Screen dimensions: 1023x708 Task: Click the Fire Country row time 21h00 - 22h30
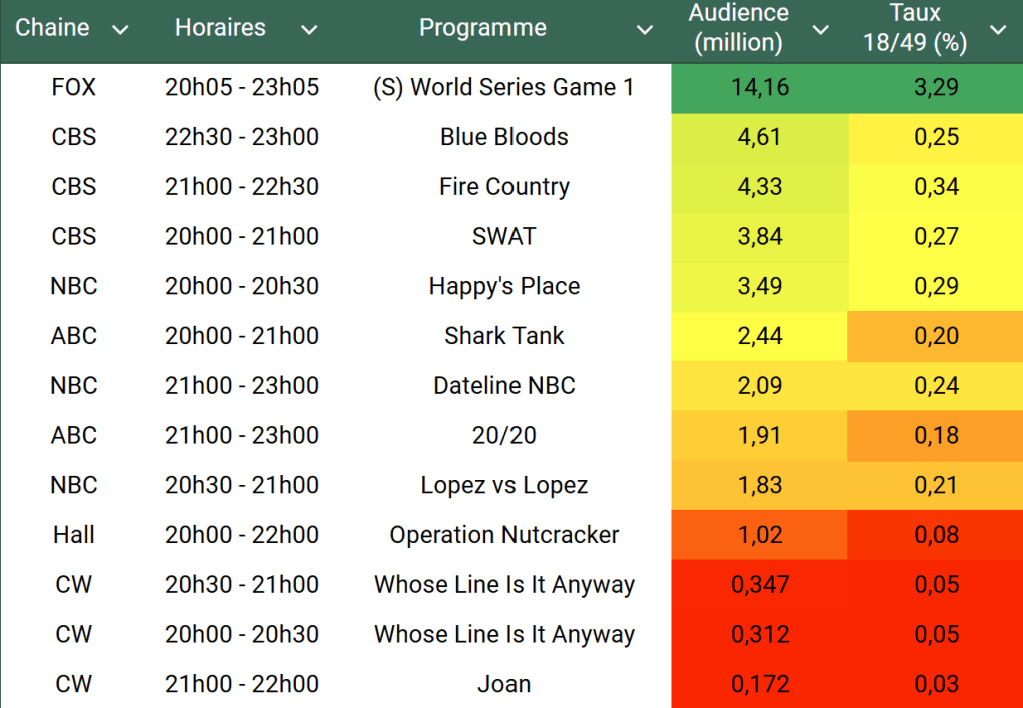click(x=242, y=187)
